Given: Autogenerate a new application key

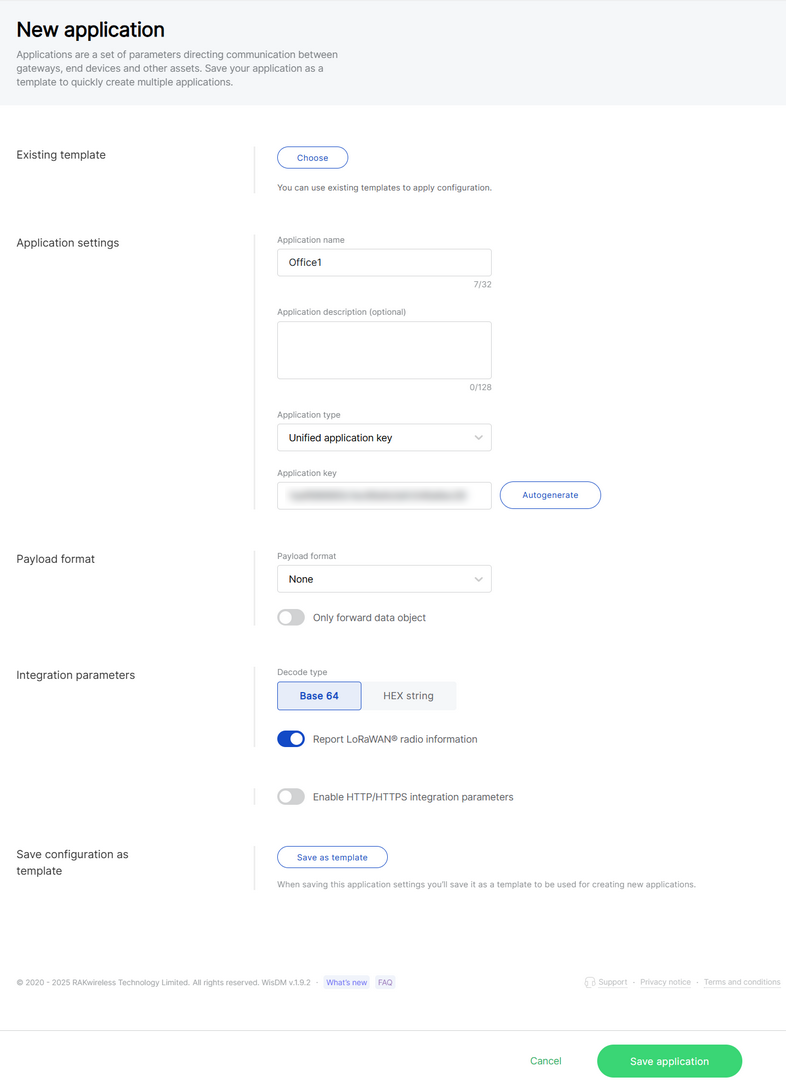Looking at the screenshot, I should tap(550, 495).
